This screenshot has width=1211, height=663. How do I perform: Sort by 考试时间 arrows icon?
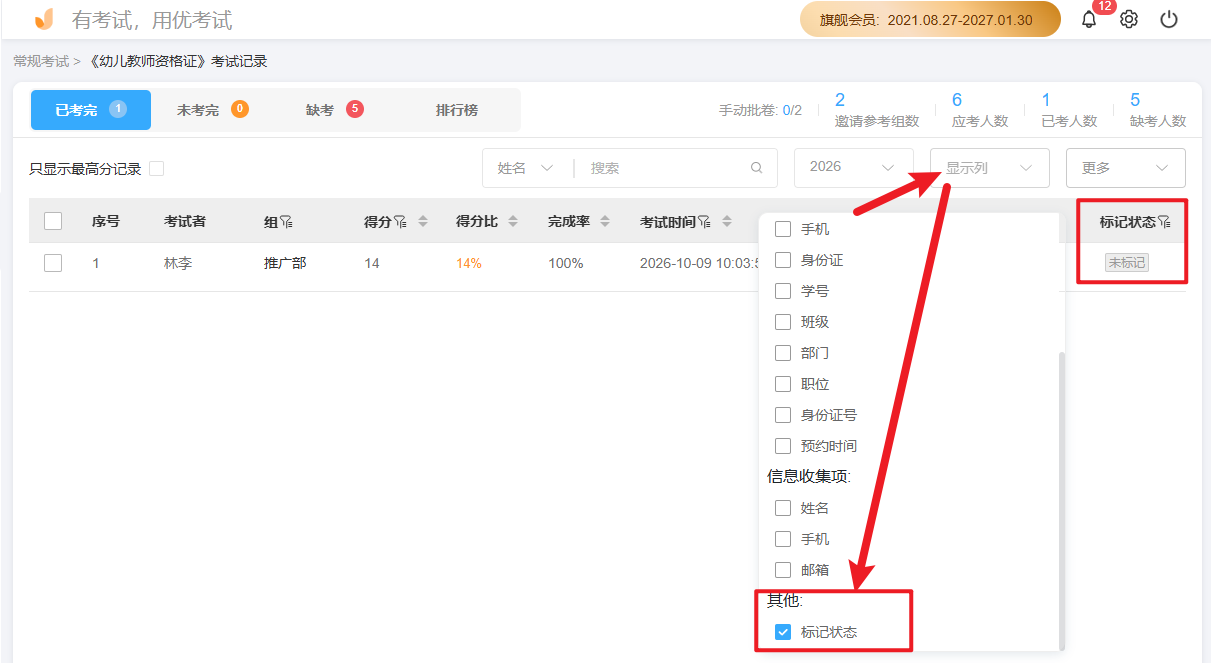[726, 222]
